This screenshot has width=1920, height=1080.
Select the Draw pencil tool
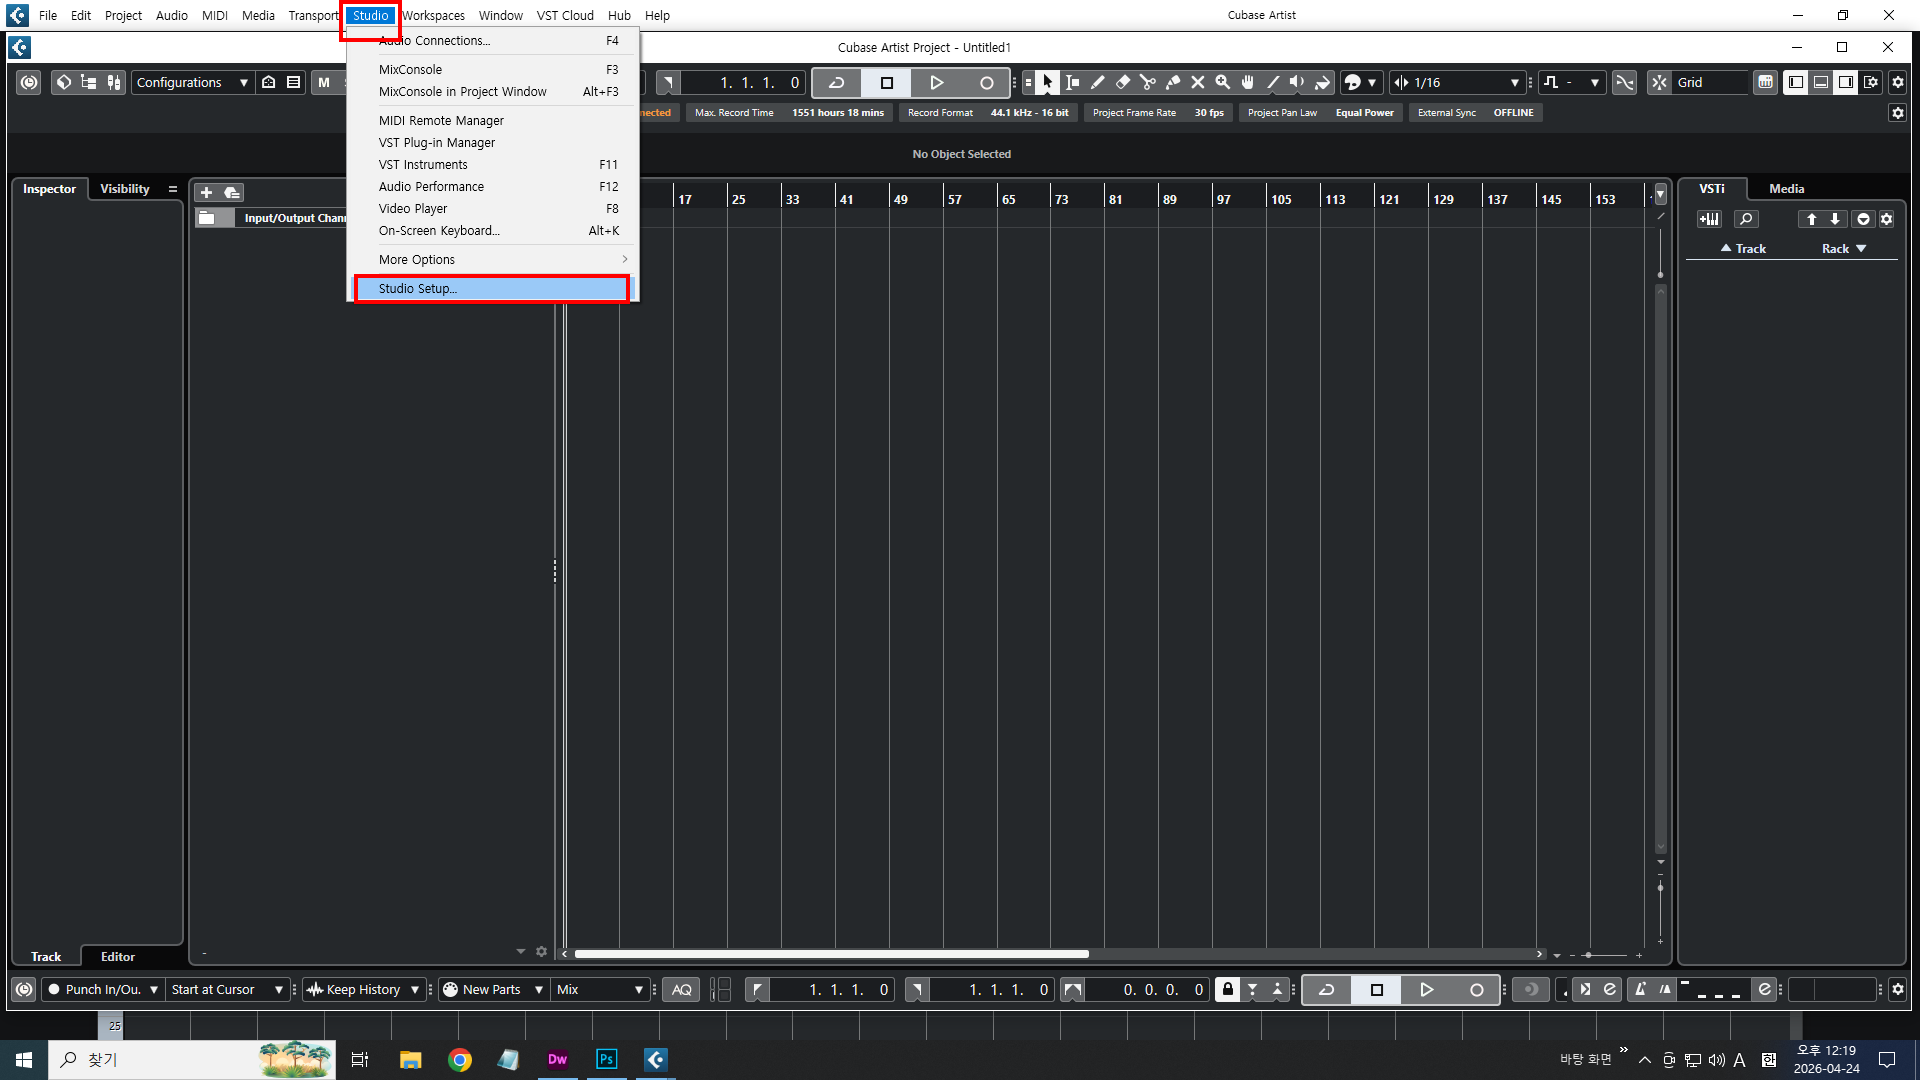(1097, 82)
